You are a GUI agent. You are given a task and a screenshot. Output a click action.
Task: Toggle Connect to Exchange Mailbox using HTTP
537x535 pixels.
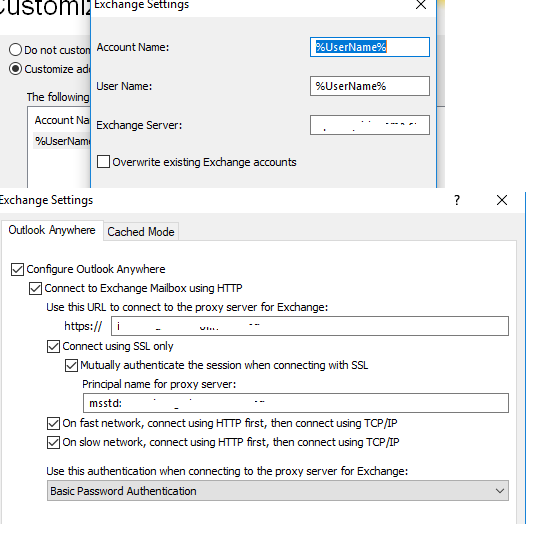(35, 288)
